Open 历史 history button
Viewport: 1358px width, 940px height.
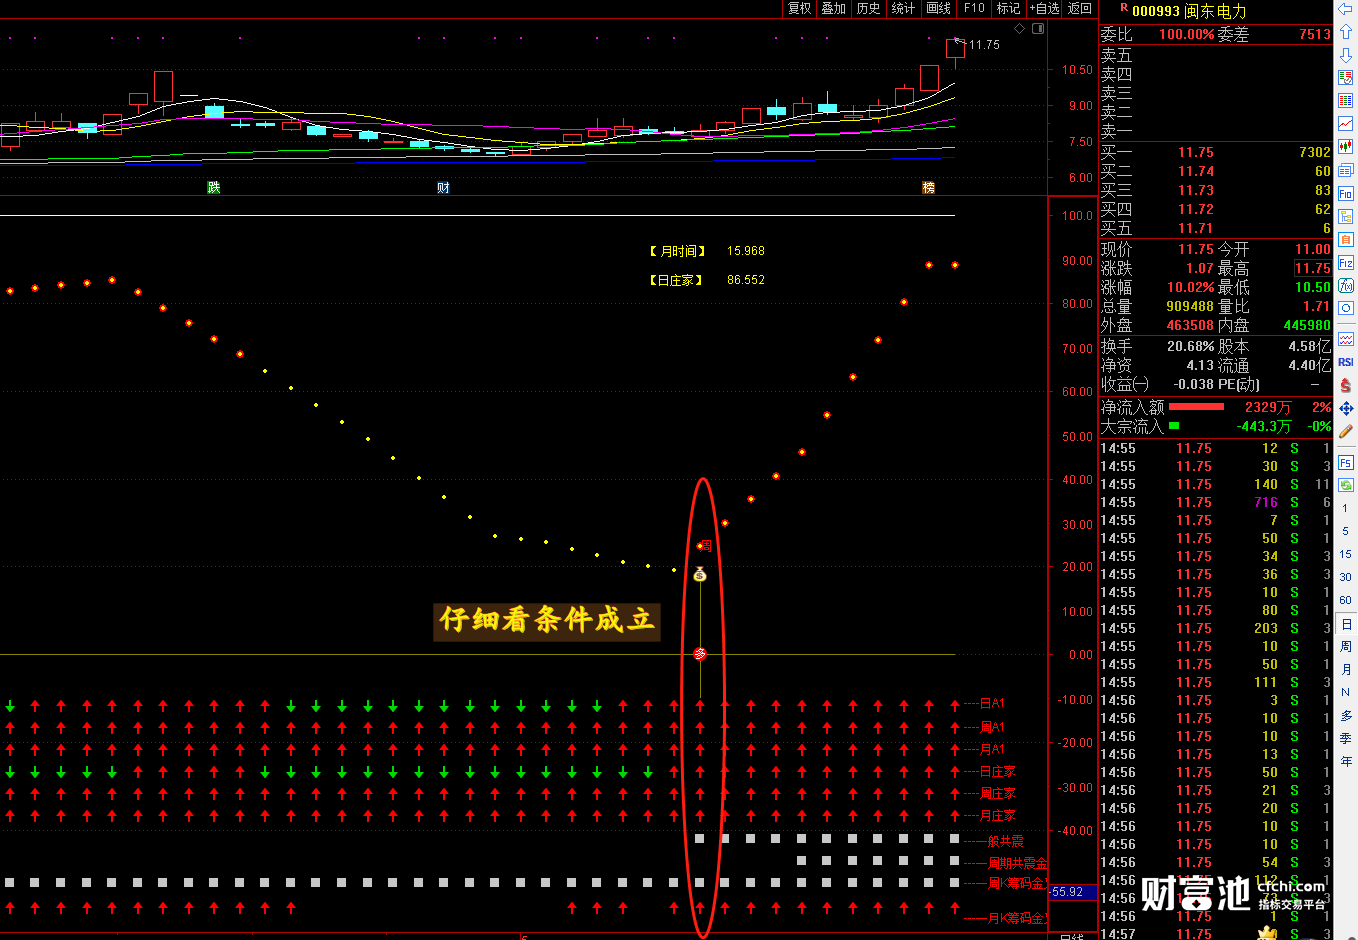(x=869, y=8)
